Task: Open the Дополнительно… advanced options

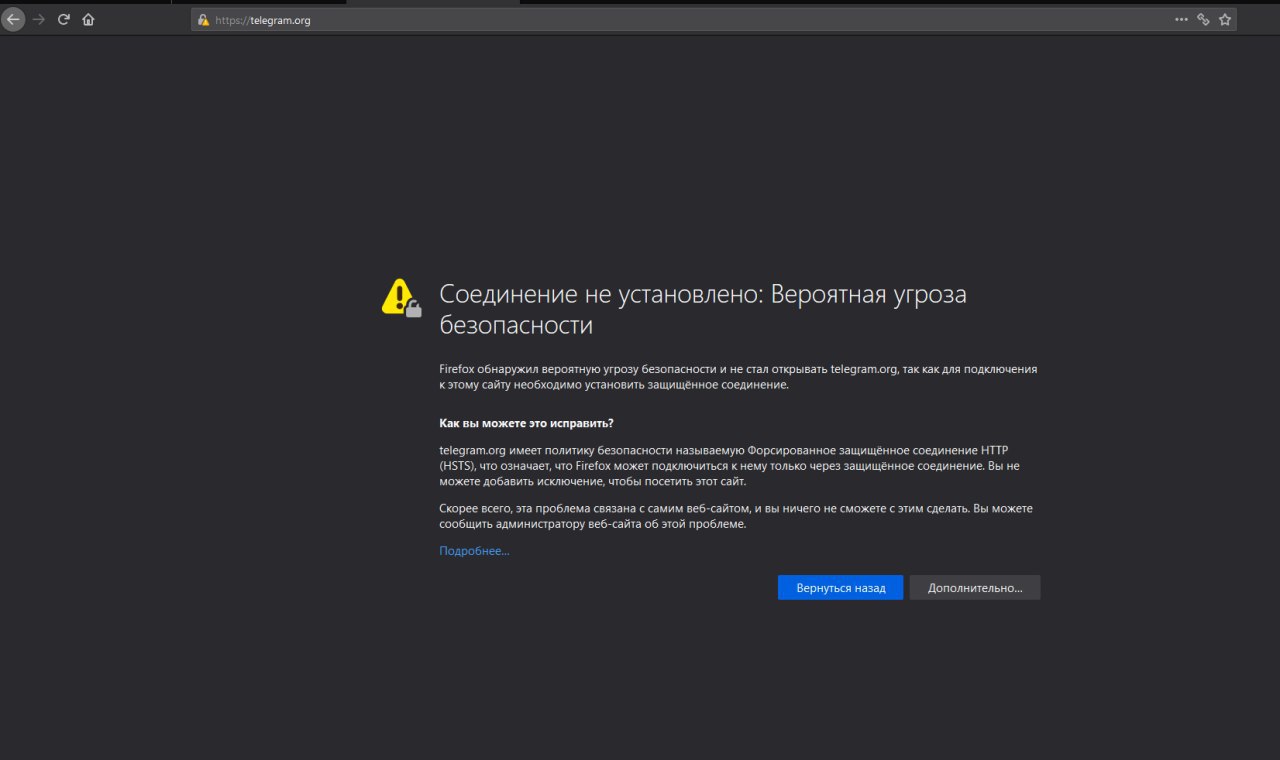Action: pos(975,588)
